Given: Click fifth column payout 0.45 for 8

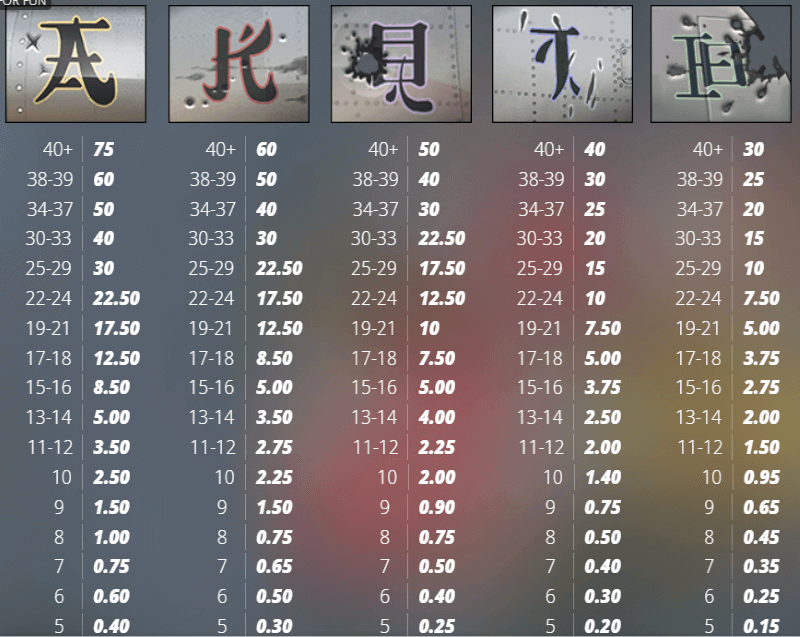Looking at the screenshot, I should click(762, 537).
